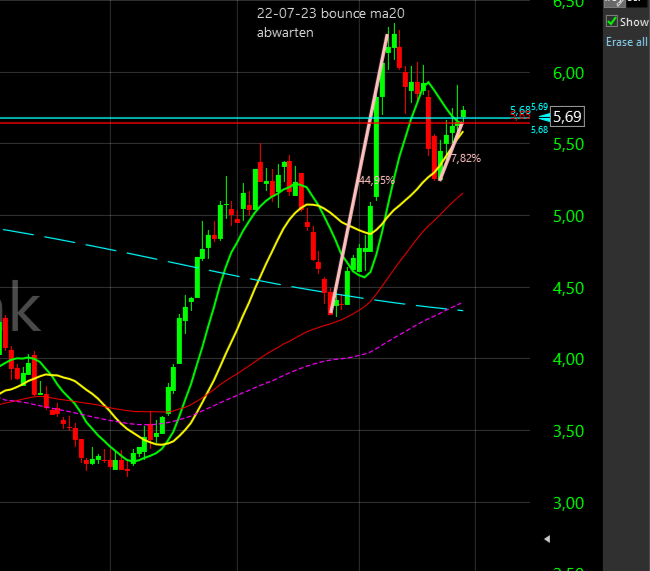
Task: Click the 3,00 price axis label
Action: tap(568, 503)
